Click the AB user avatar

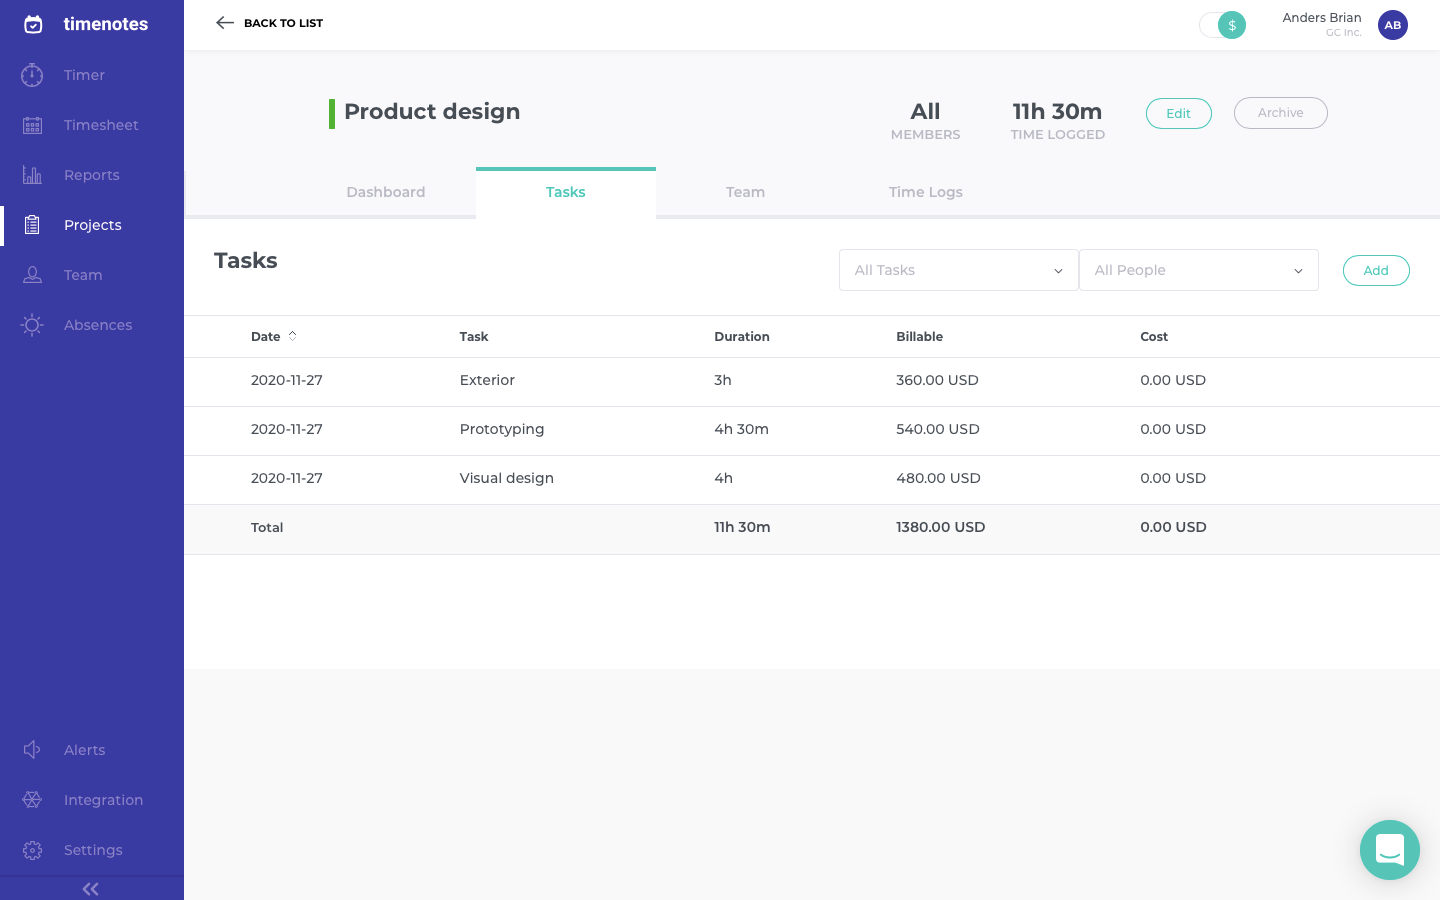click(x=1393, y=25)
